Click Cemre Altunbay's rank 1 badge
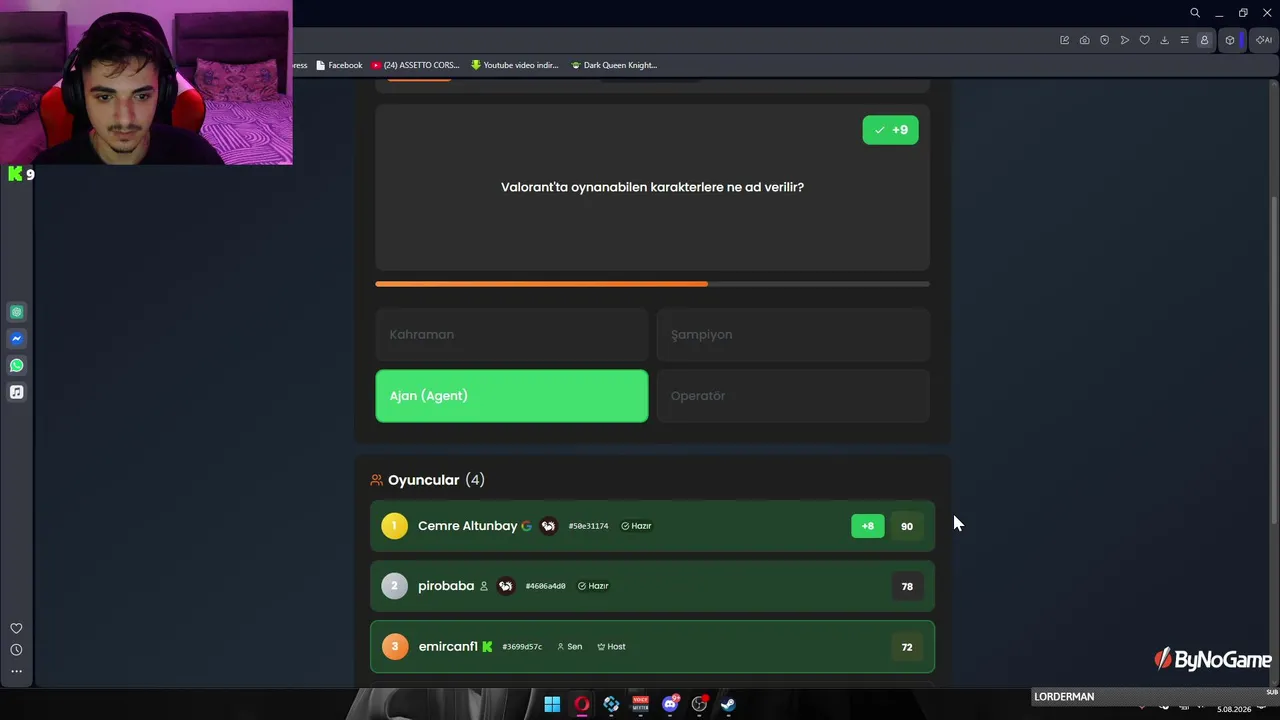 pyautogui.click(x=394, y=526)
